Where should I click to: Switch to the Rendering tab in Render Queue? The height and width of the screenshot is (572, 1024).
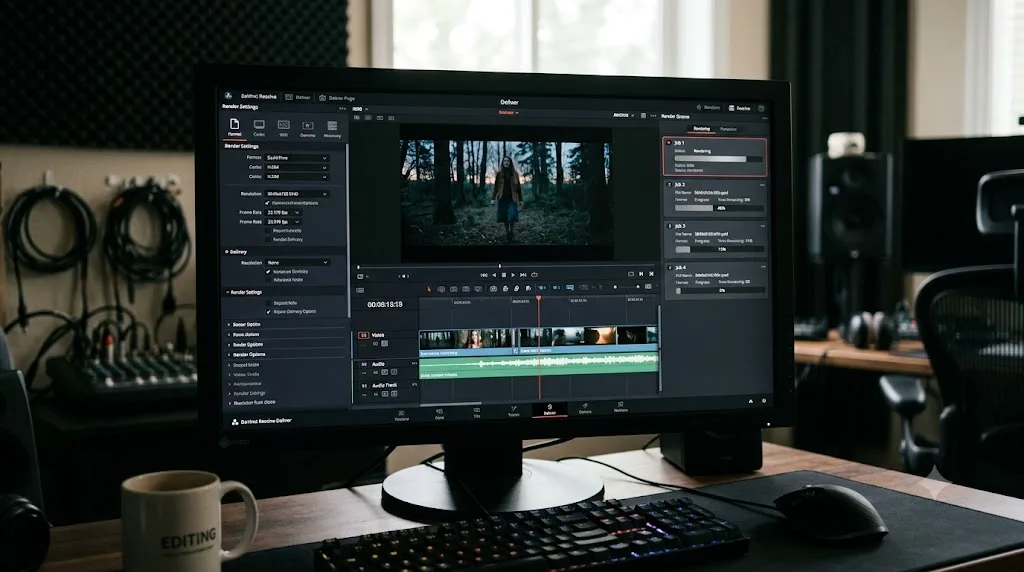702,129
